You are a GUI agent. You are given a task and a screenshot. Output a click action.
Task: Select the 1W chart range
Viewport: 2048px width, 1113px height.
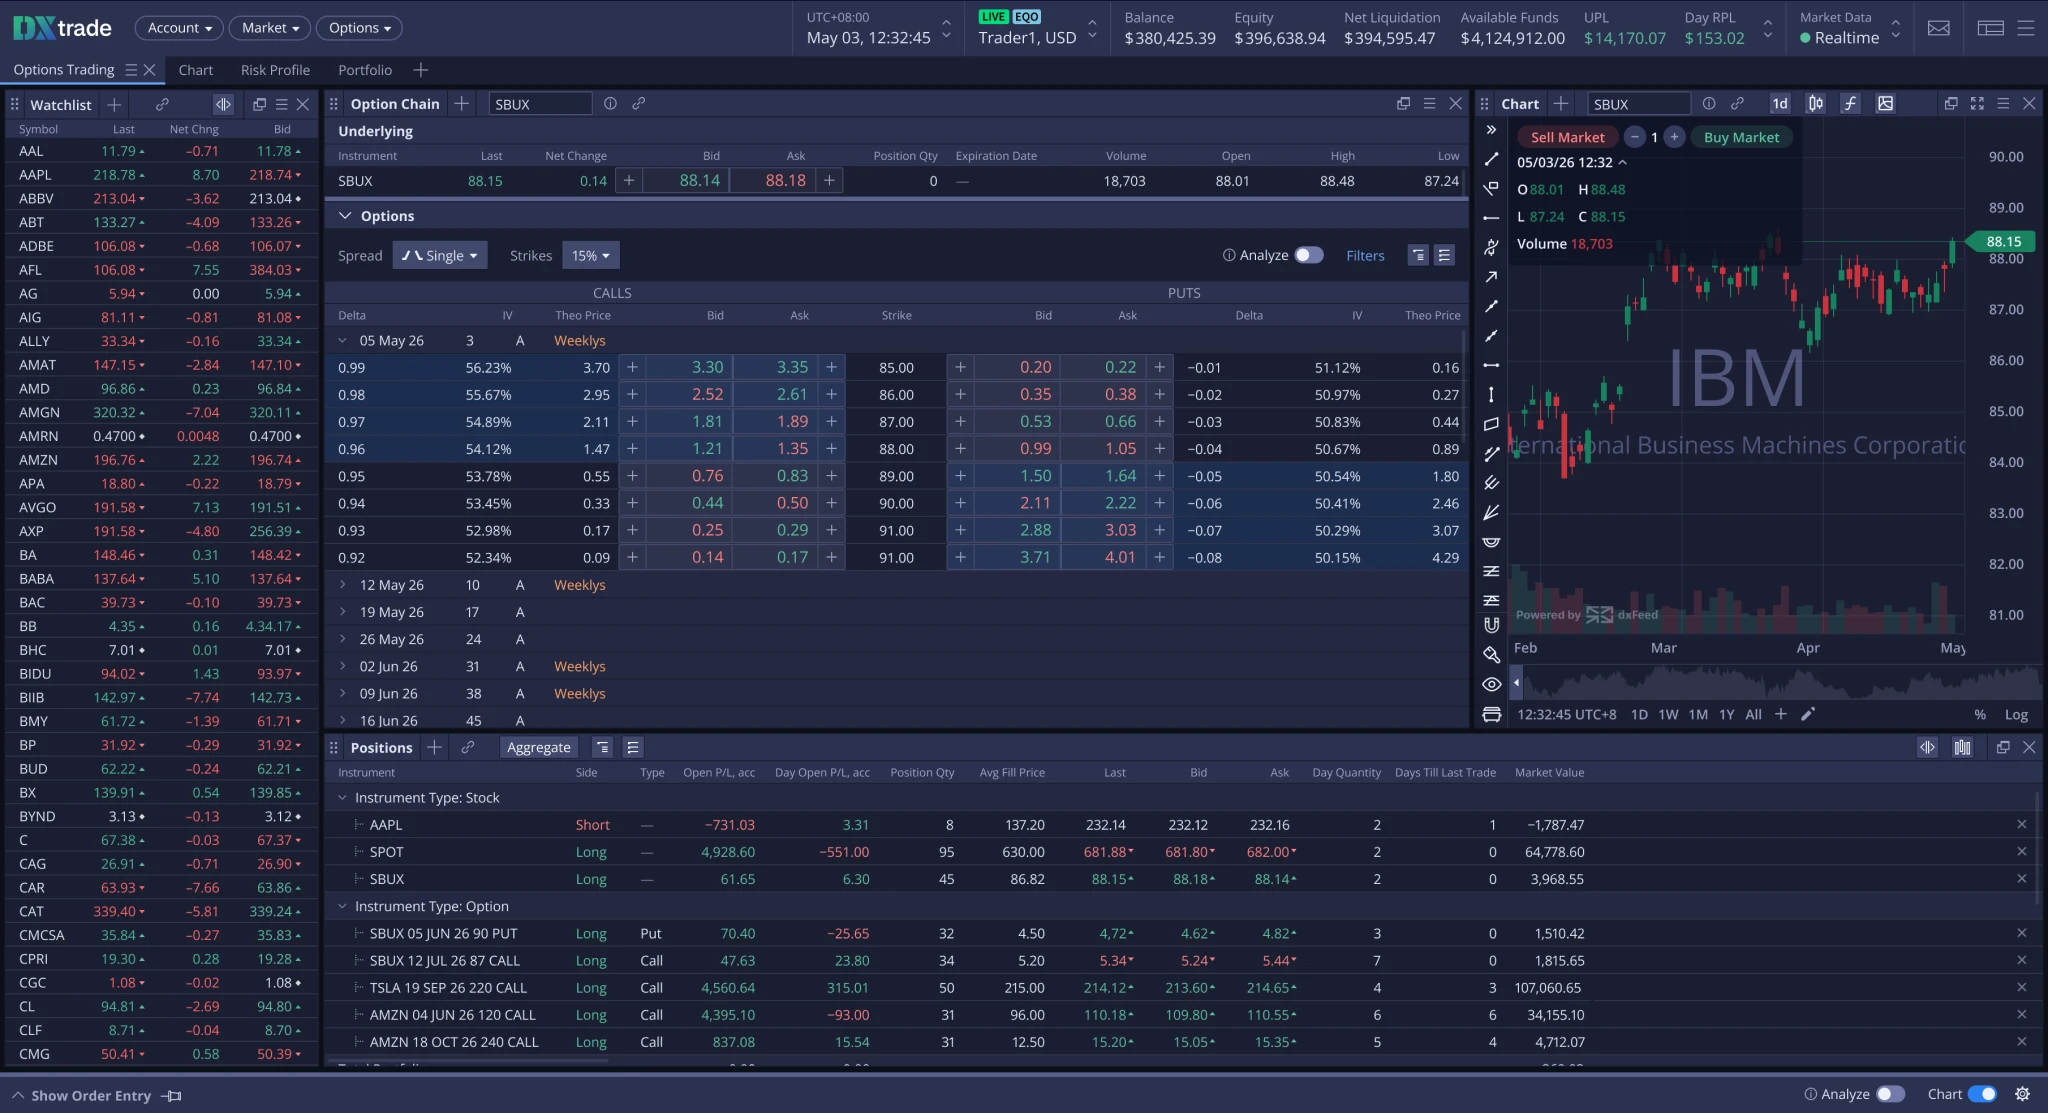tap(1668, 714)
